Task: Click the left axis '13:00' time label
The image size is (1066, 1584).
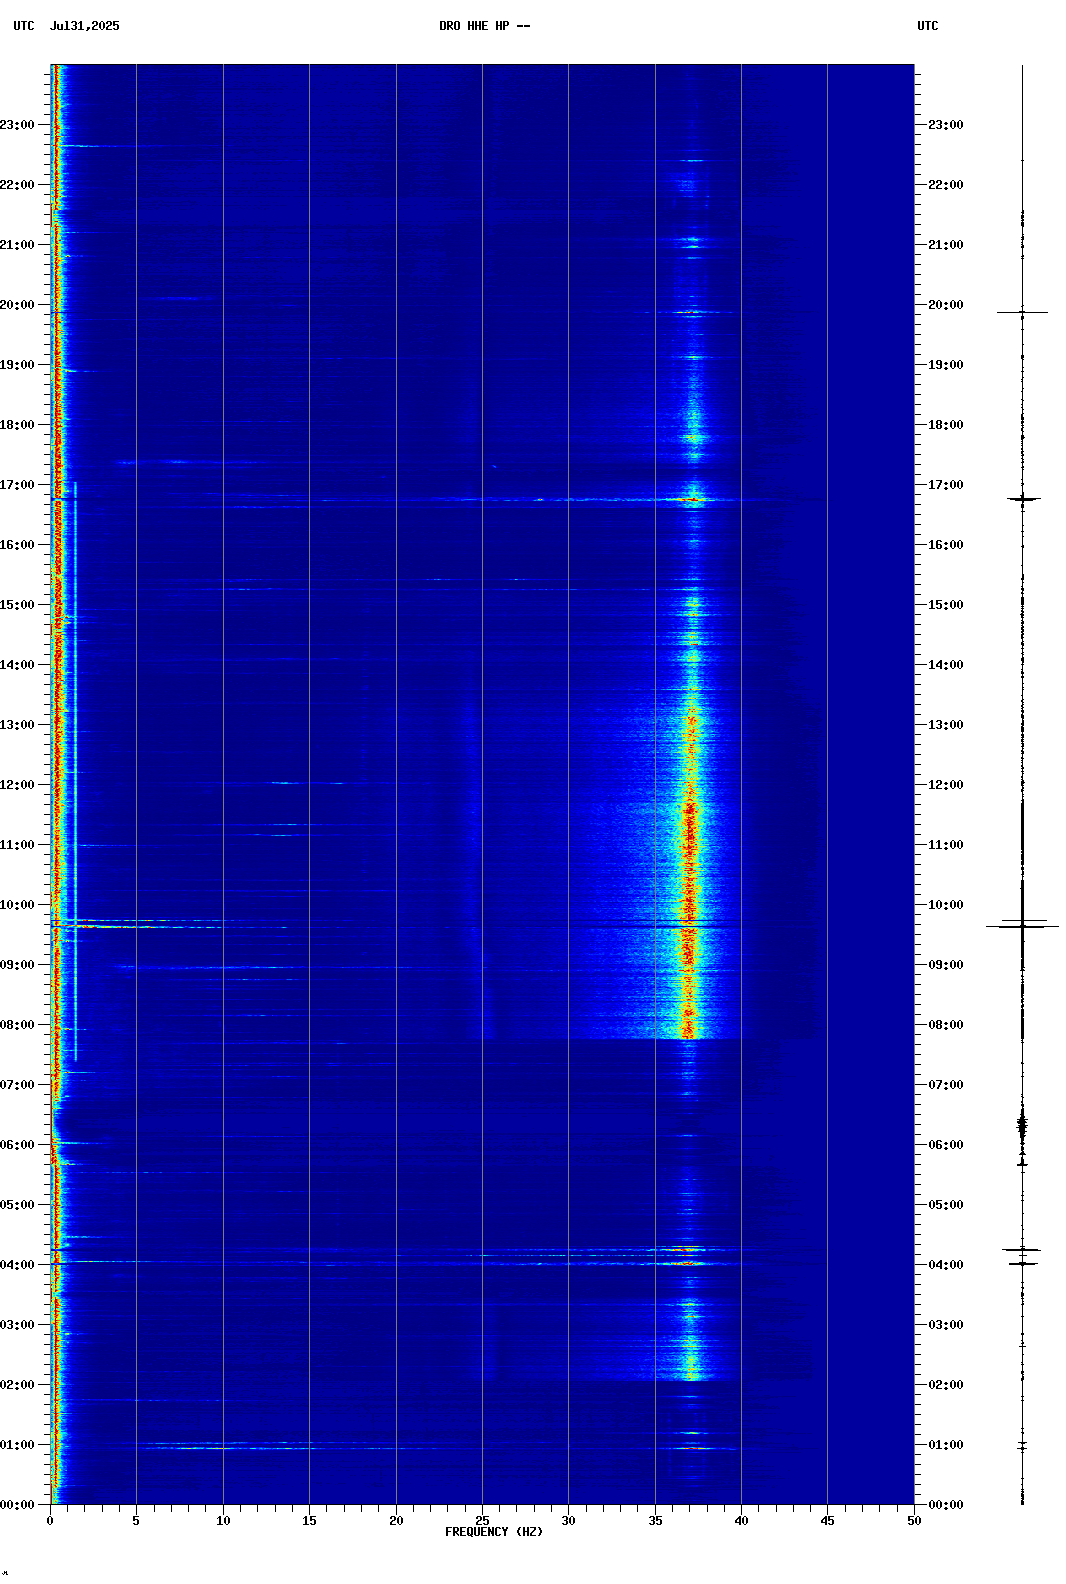Action: tap(17, 725)
